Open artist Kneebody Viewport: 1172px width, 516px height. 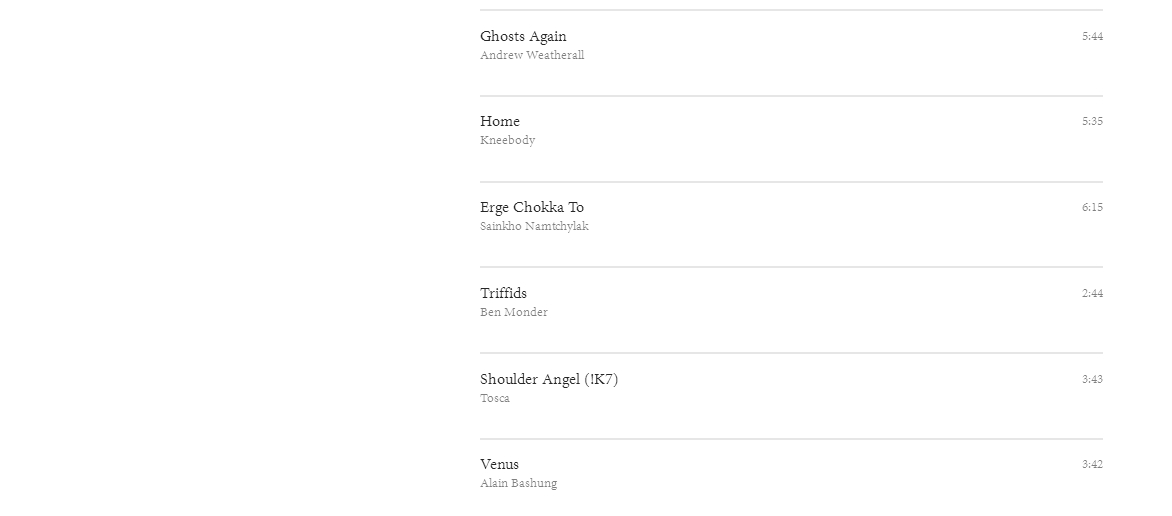pyautogui.click(x=507, y=141)
